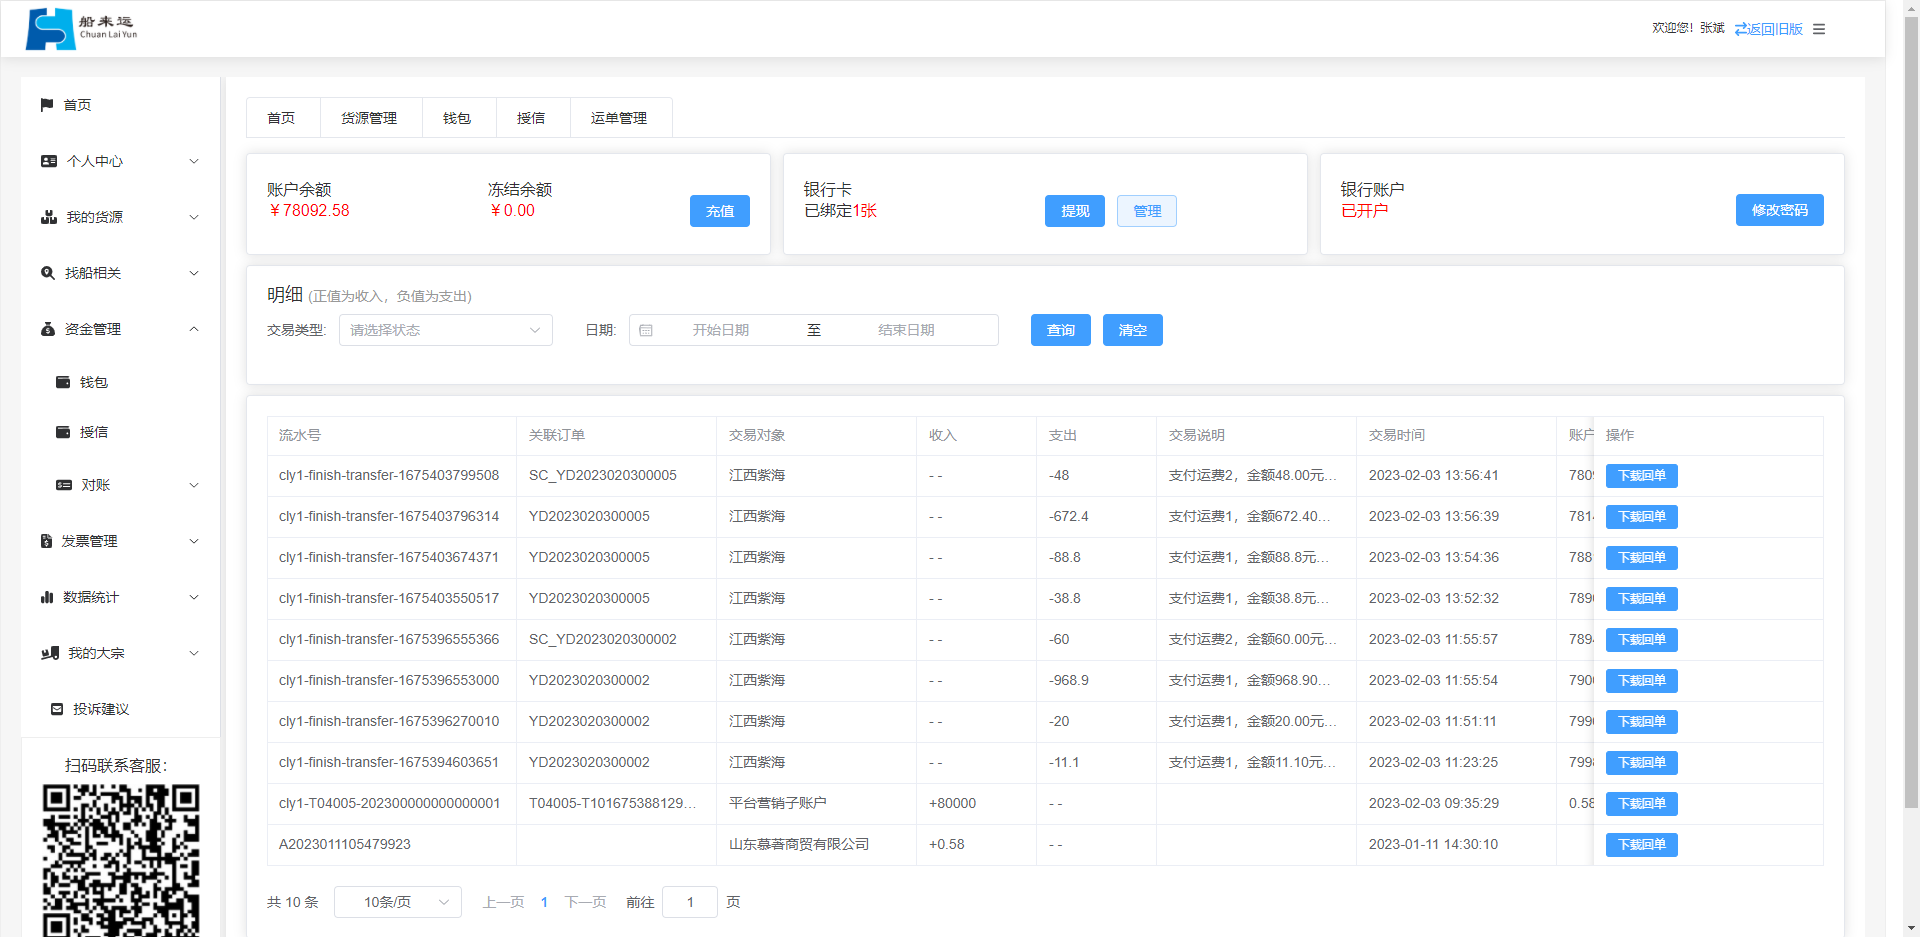1920x937 pixels.
Task: Click the 开始日期 start date field
Action: point(721,330)
